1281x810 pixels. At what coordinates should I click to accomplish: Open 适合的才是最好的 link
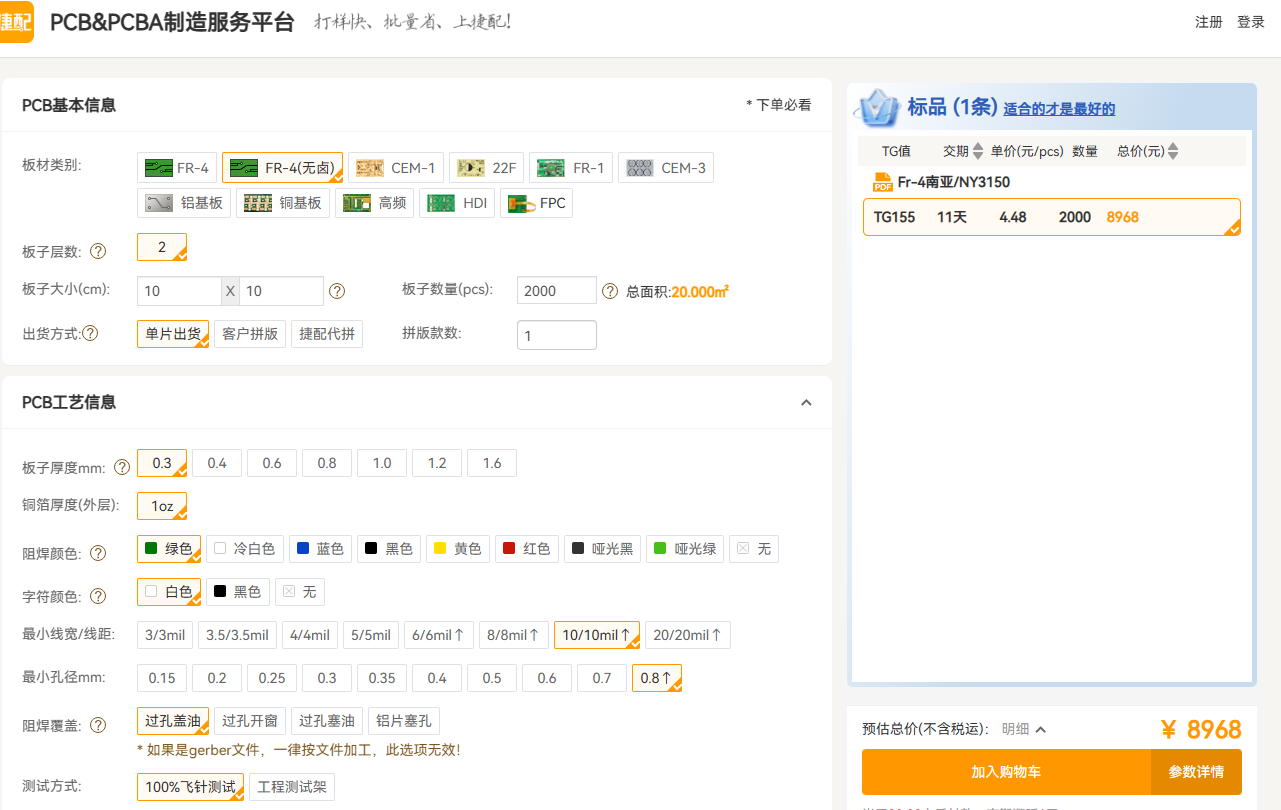click(1059, 109)
